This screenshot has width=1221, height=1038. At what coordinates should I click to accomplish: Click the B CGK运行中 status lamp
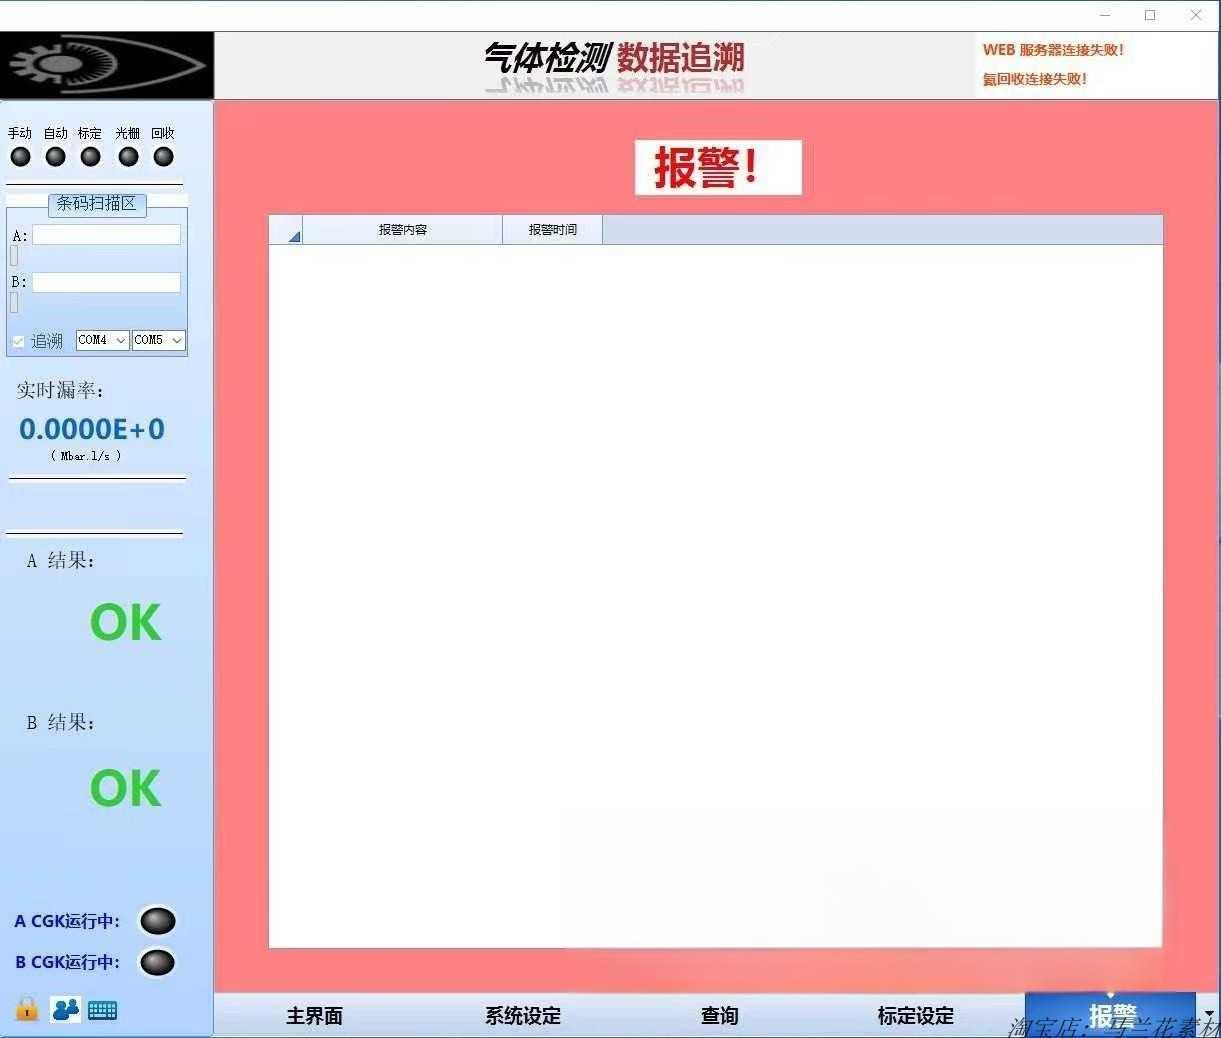click(x=158, y=962)
